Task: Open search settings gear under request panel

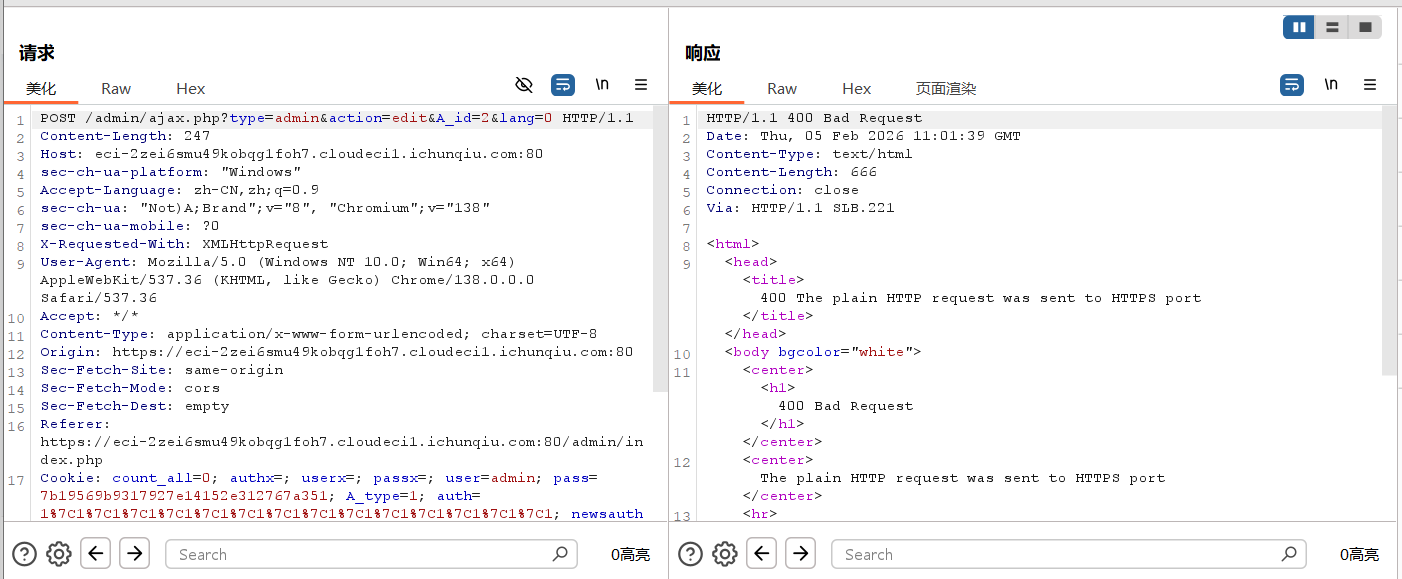Action: [59, 553]
